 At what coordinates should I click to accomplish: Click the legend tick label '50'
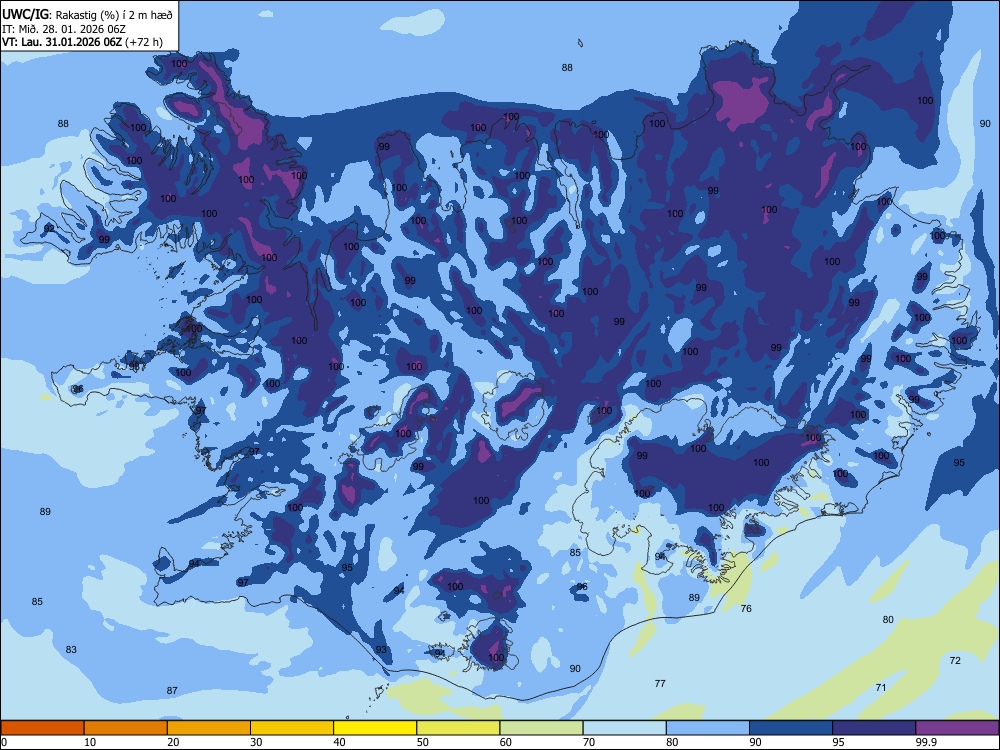422,742
